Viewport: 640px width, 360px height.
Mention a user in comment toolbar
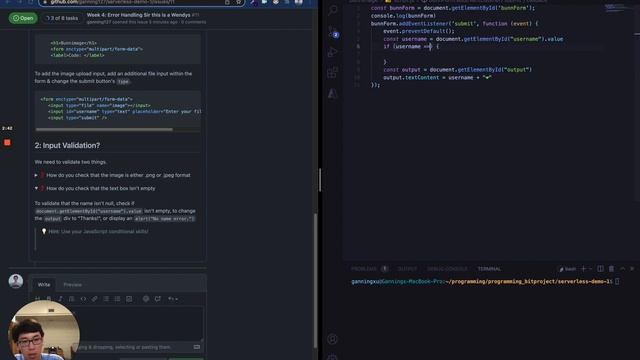coord(146,299)
